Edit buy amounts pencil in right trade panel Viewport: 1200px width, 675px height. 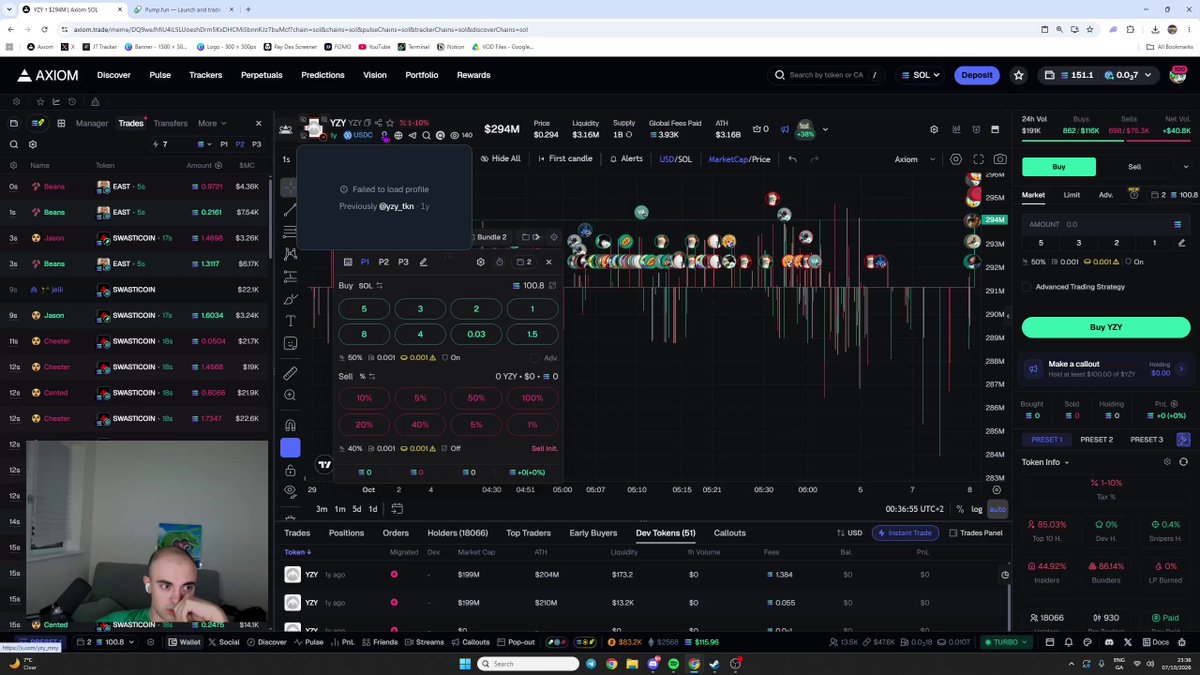pos(1181,243)
